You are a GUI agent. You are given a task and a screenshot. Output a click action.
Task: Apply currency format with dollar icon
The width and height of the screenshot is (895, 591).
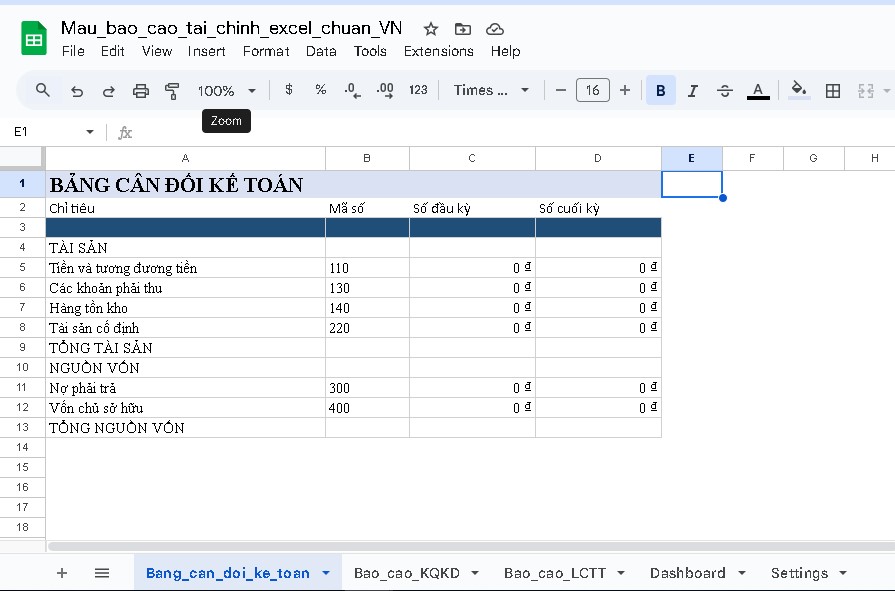(x=288, y=90)
